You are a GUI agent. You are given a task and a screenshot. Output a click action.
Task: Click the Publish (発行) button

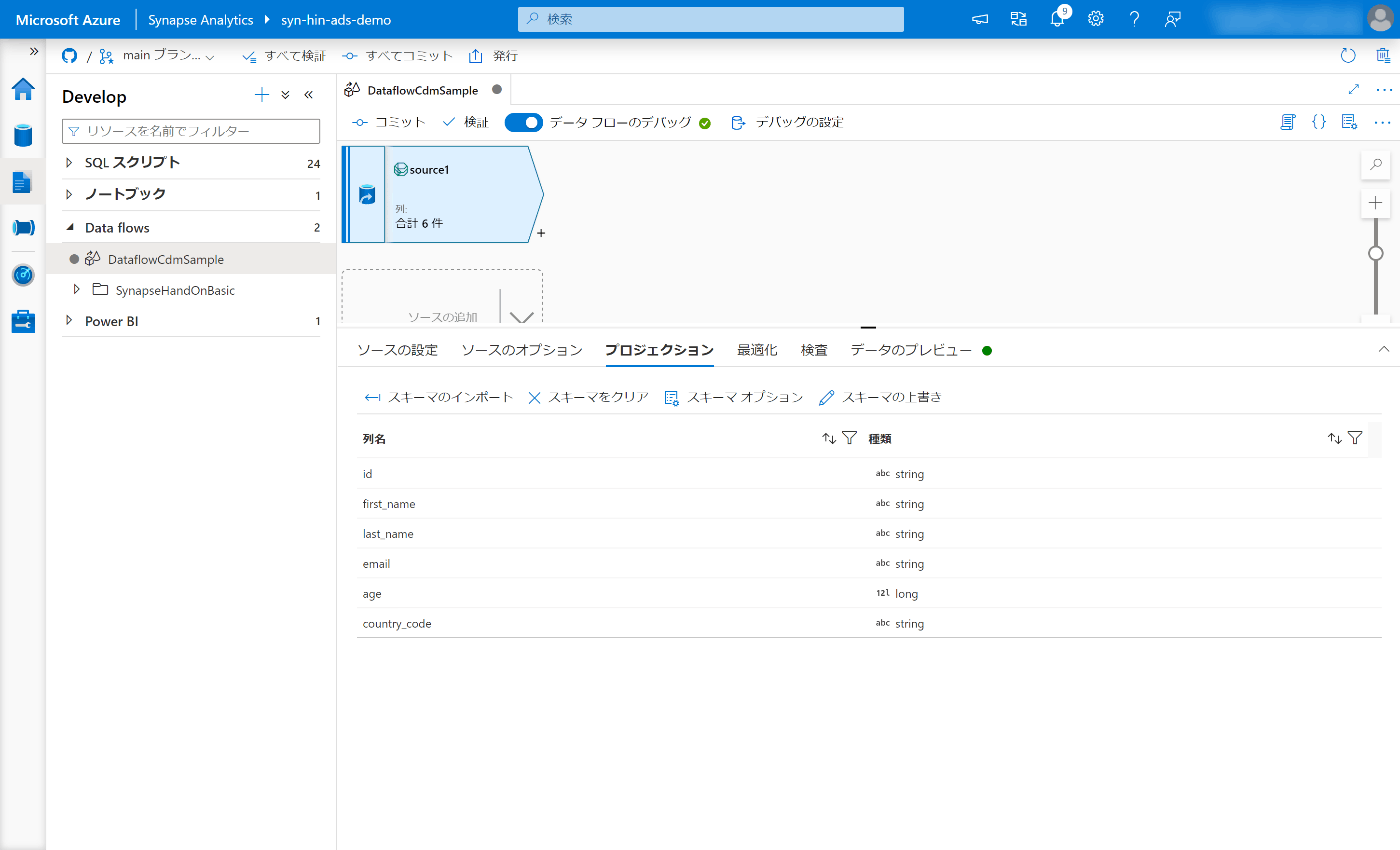click(x=494, y=56)
